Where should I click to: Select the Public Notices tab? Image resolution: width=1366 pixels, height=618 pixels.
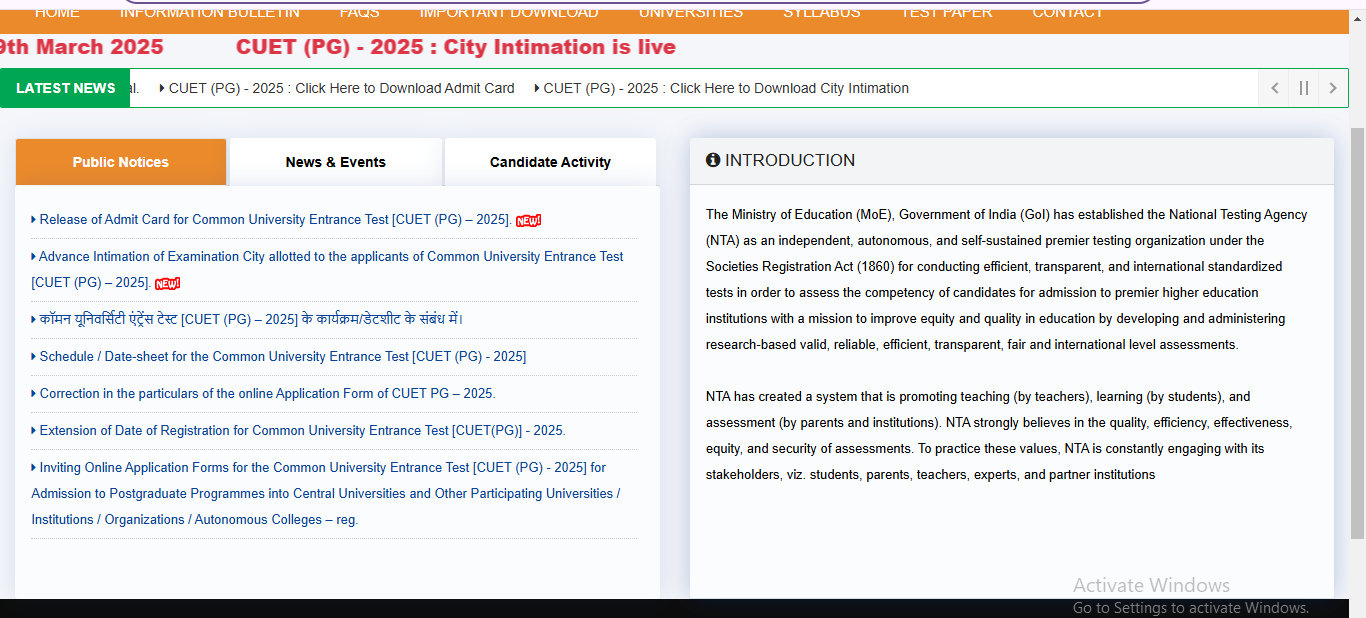coord(120,161)
